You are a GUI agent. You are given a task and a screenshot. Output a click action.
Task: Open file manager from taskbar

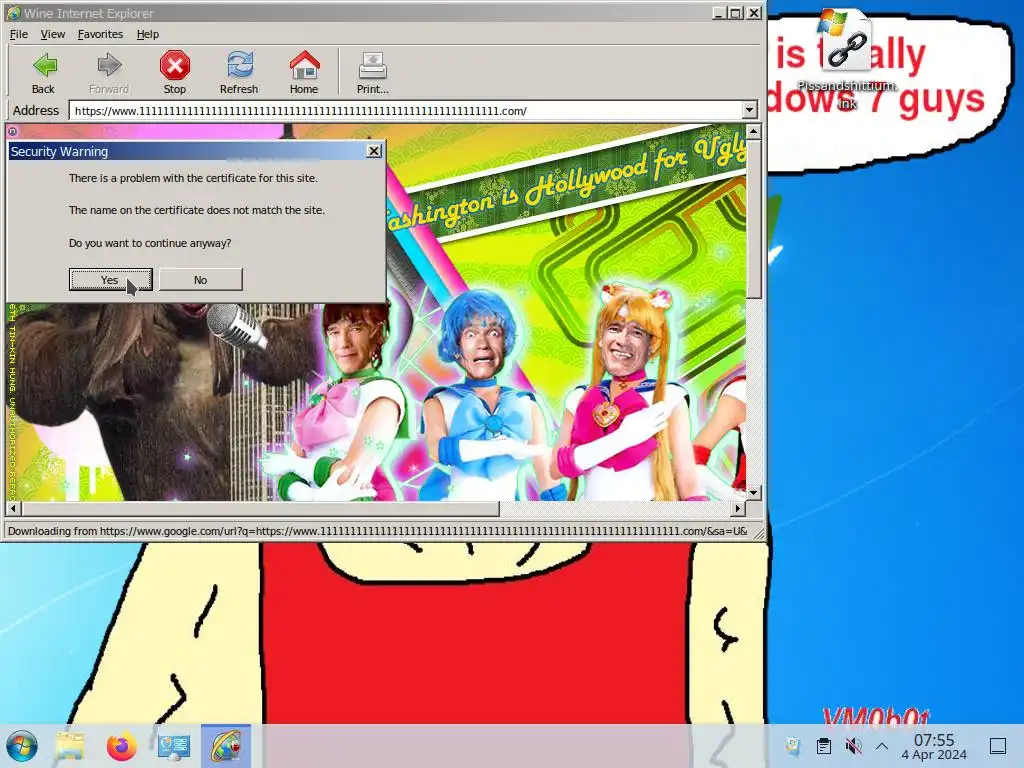(71, 746)
